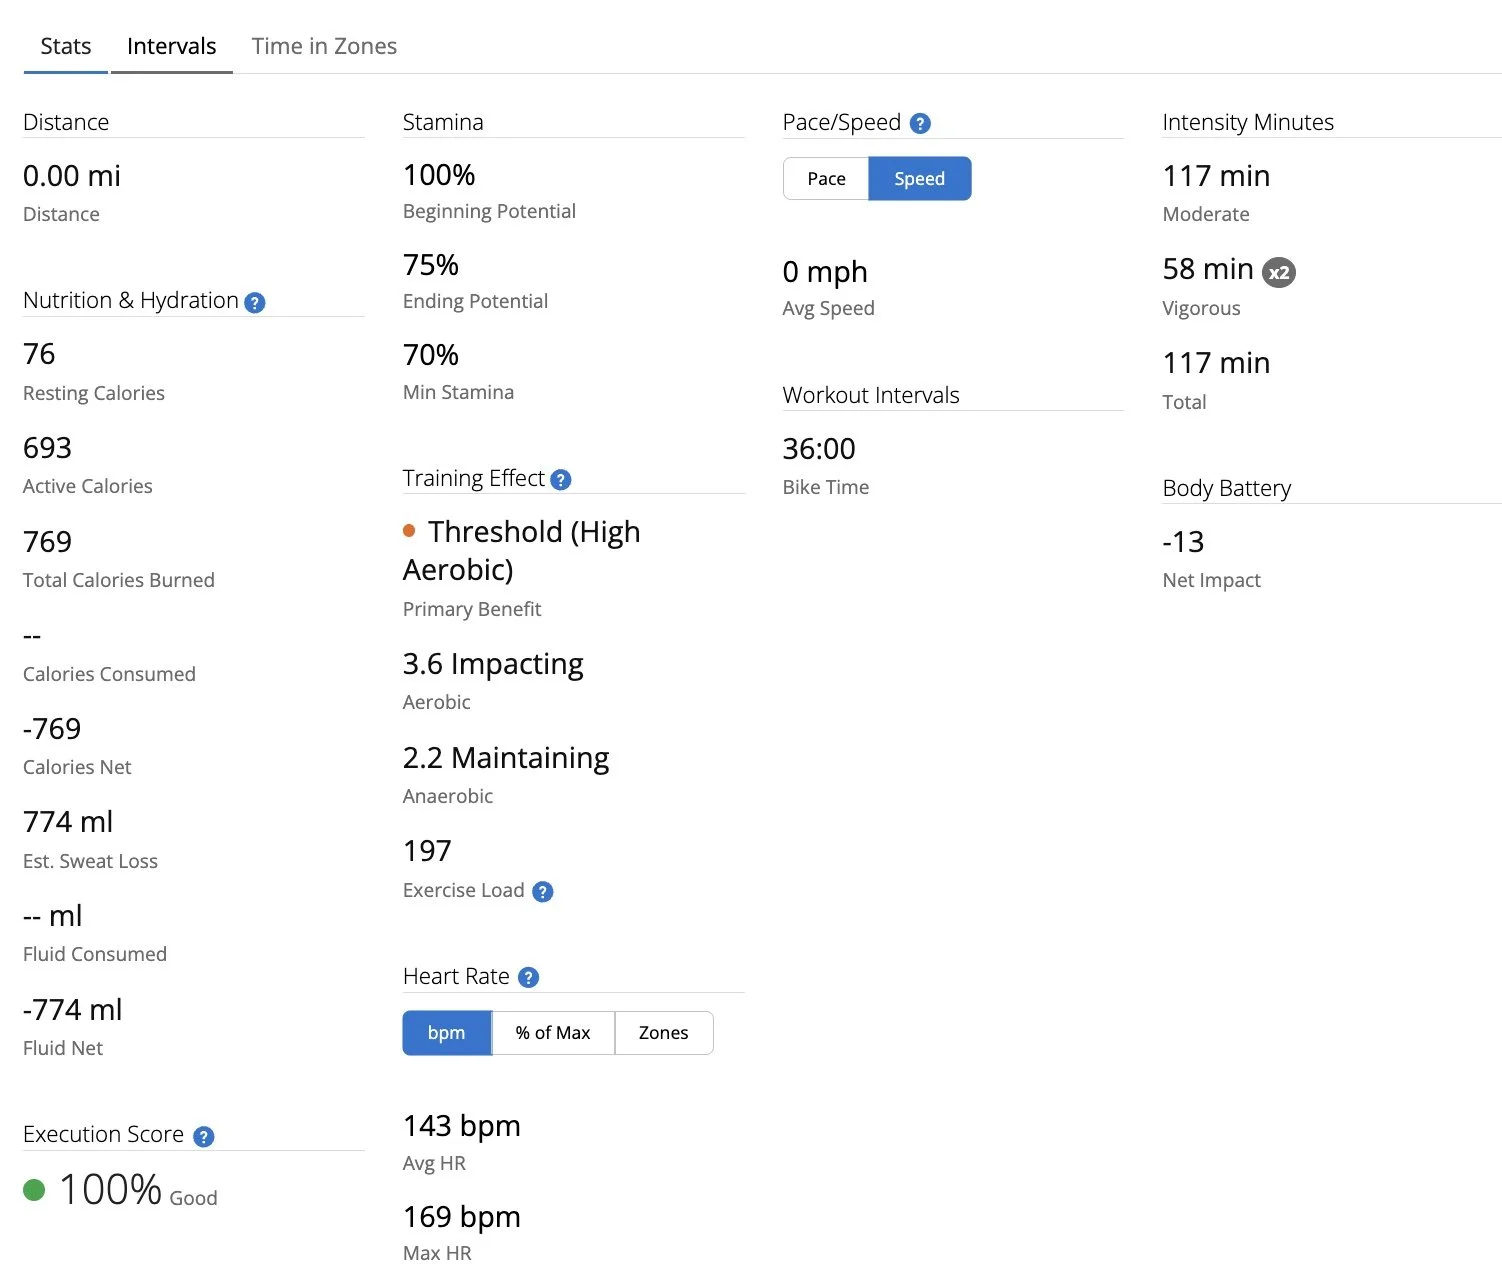Click the Workout Intervals section heading
The height and width of the screenshot is (1274, 1502).
coord(871,395)
